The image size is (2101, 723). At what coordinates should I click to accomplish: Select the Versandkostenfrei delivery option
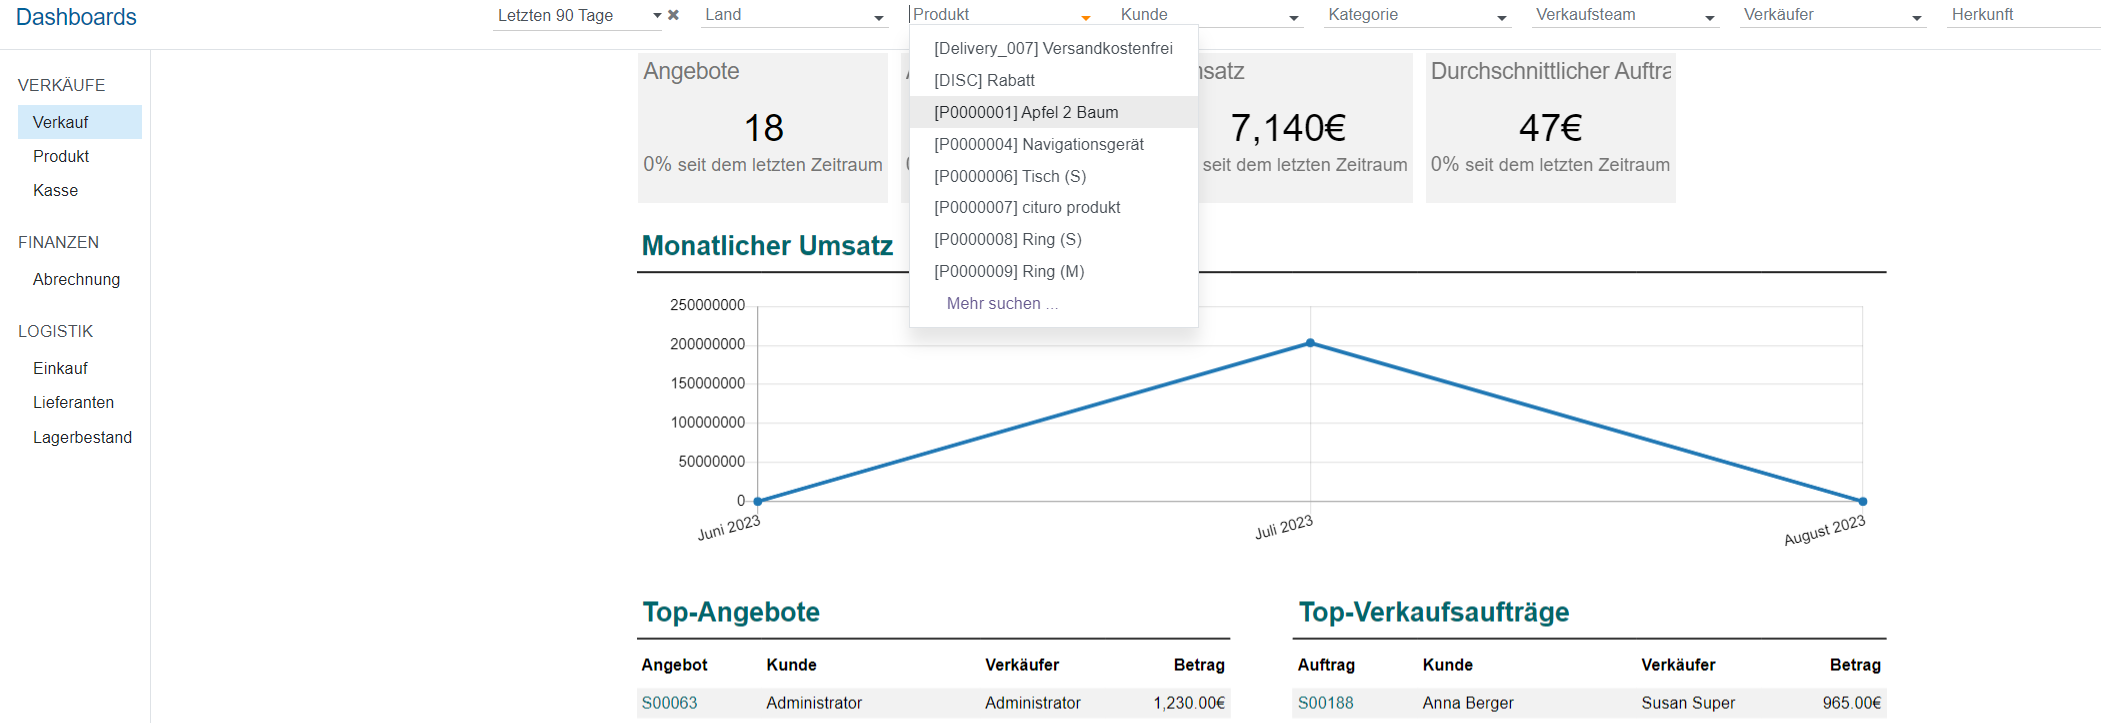coord(1053,48)
